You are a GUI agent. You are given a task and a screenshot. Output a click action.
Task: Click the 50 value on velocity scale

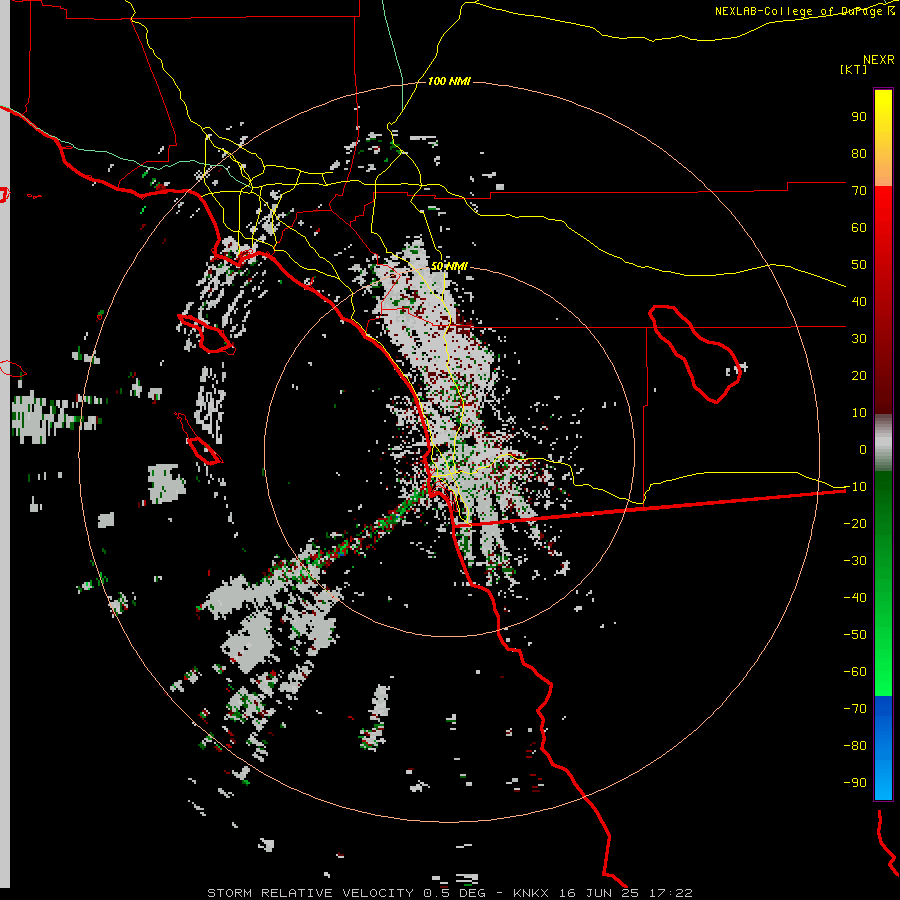click(859, 265)
